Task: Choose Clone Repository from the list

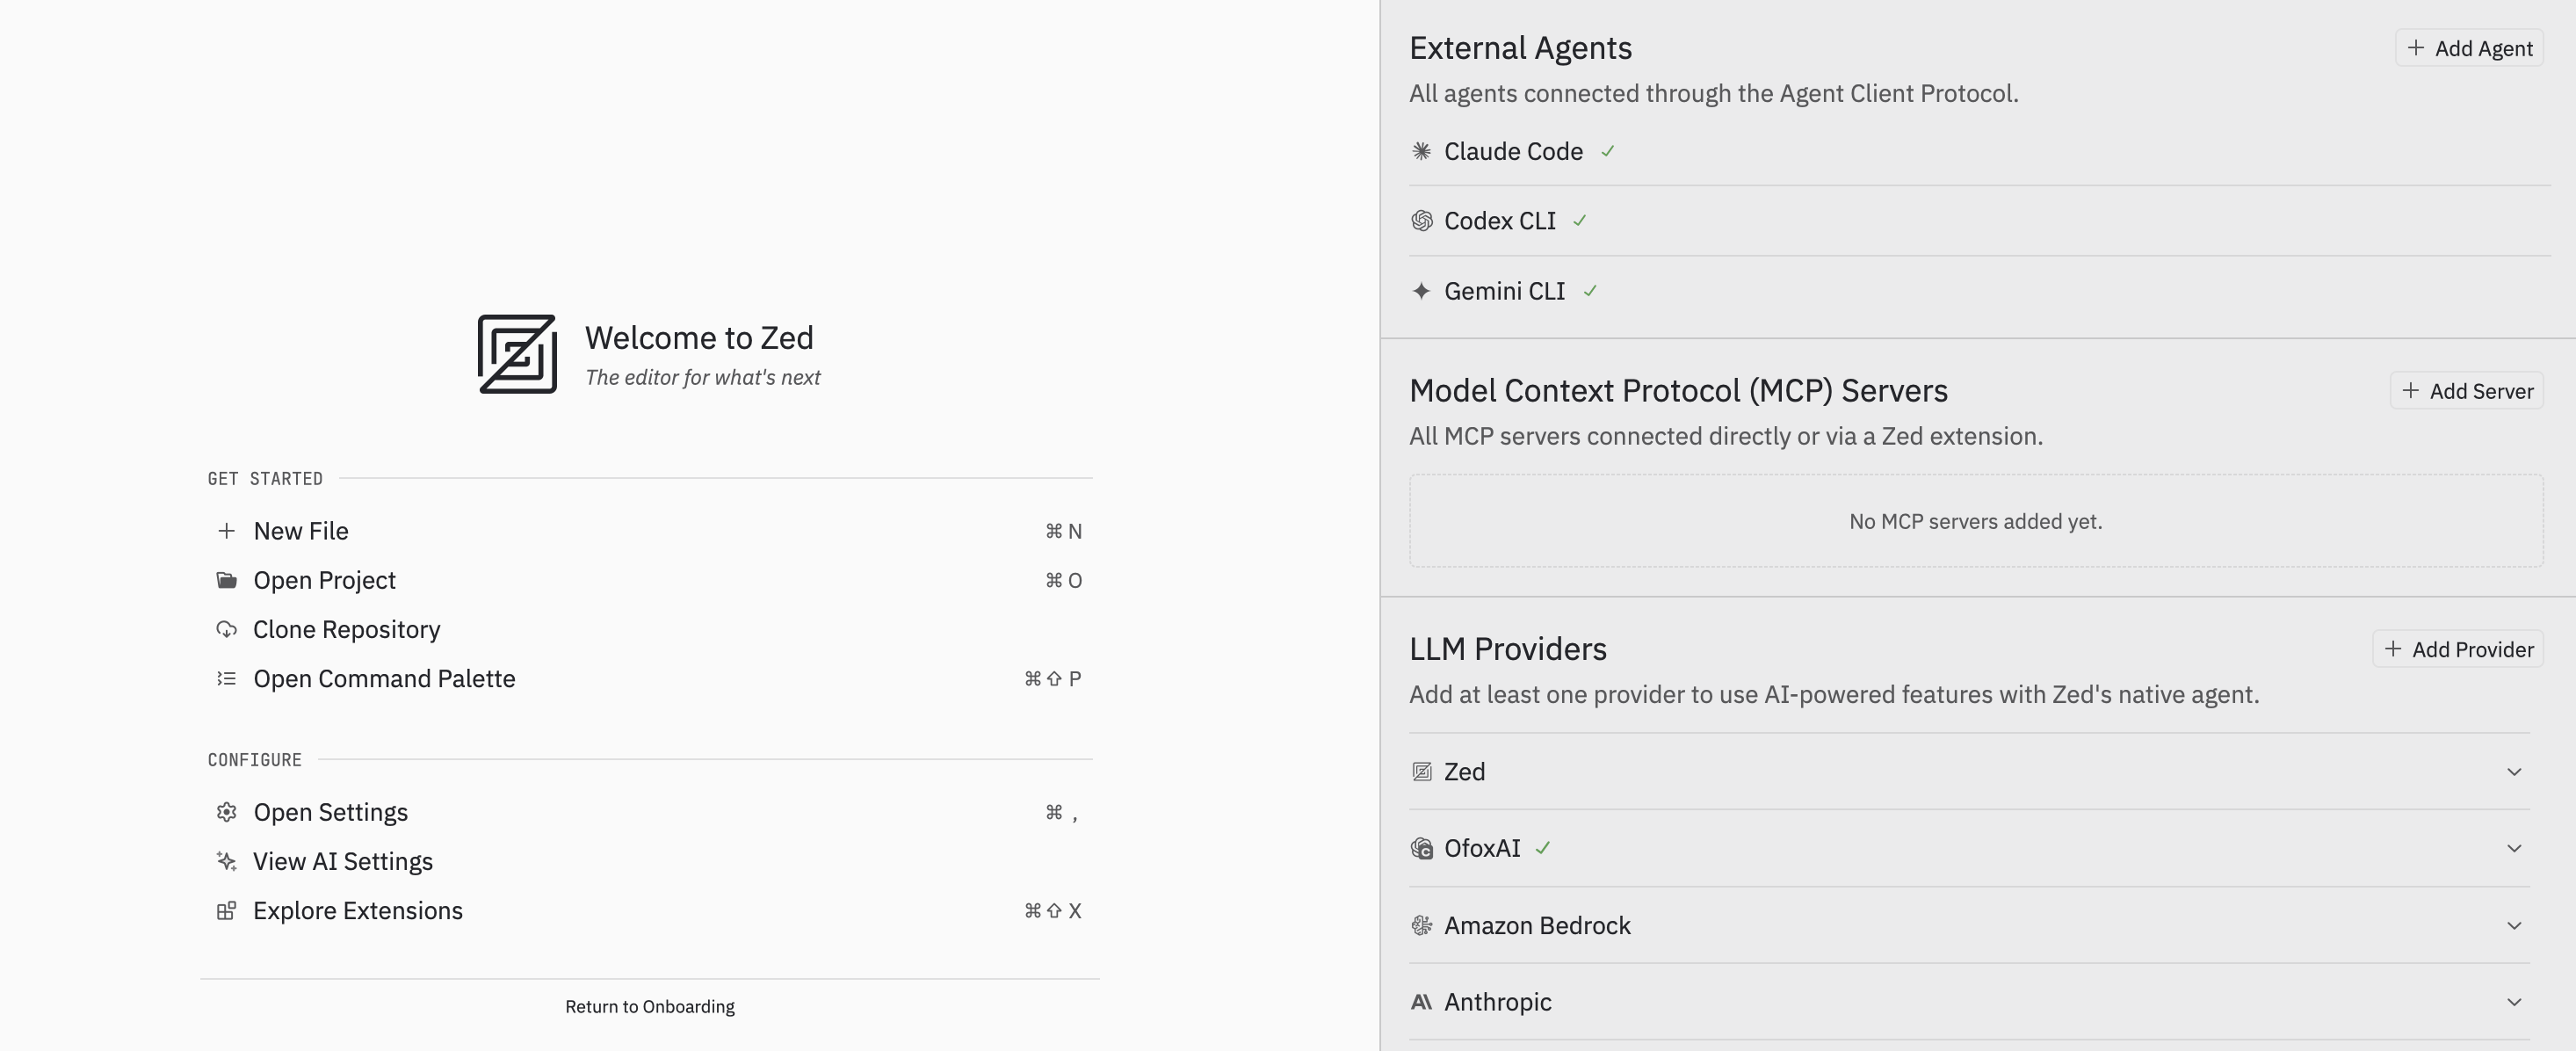Action: click(x=346, y=629)
